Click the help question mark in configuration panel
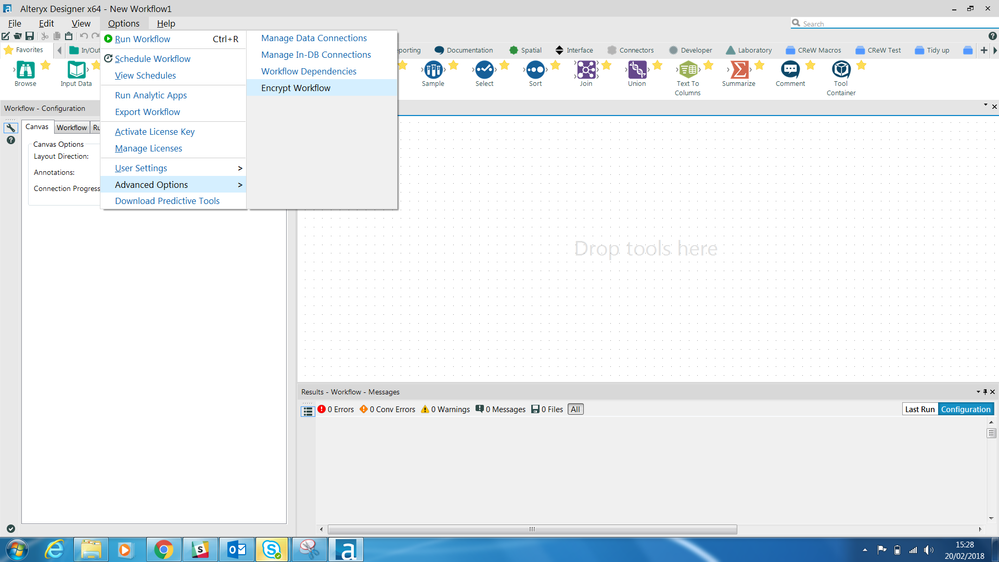The width and height of the screenshot is (999, 562). [11, 140]
